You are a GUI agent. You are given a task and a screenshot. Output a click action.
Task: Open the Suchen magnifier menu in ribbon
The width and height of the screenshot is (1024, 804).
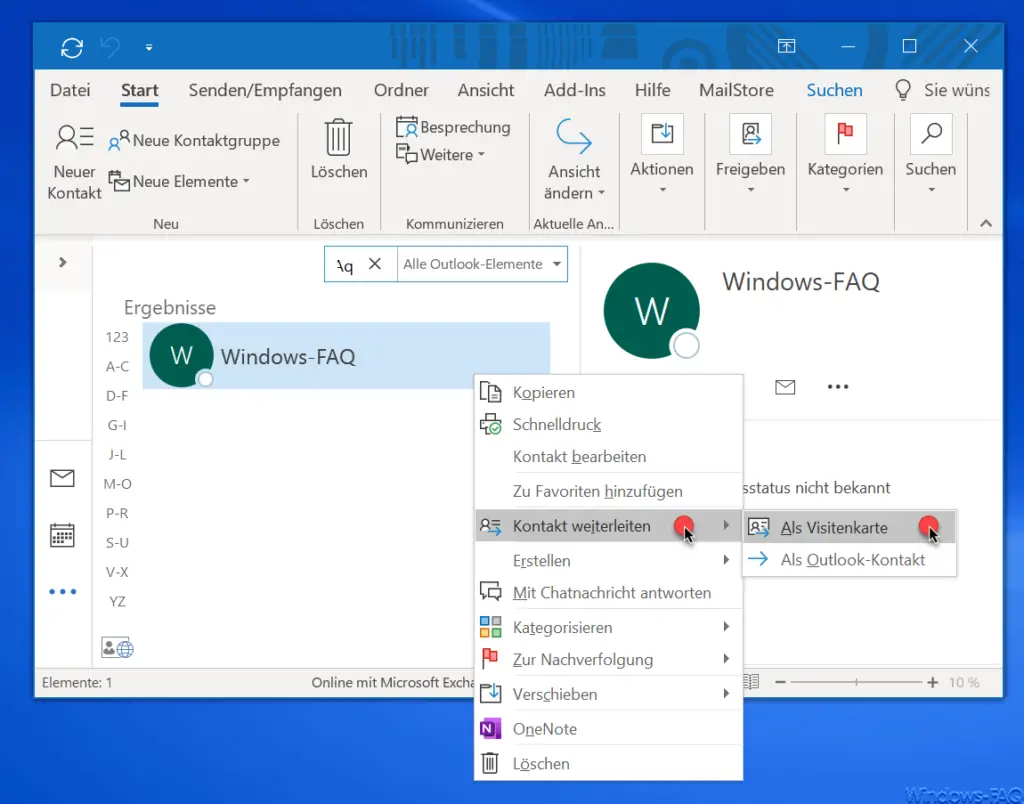[x=931, y=155]
